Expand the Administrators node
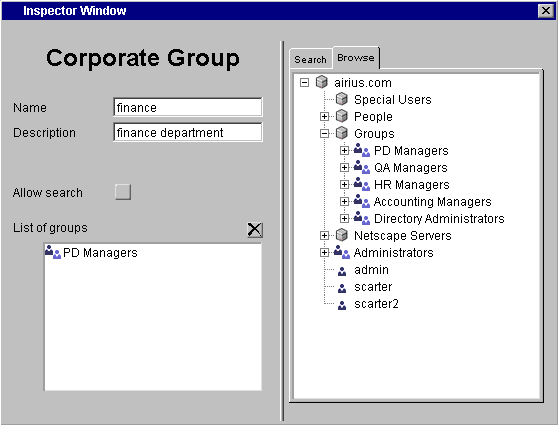 point(324,252)
